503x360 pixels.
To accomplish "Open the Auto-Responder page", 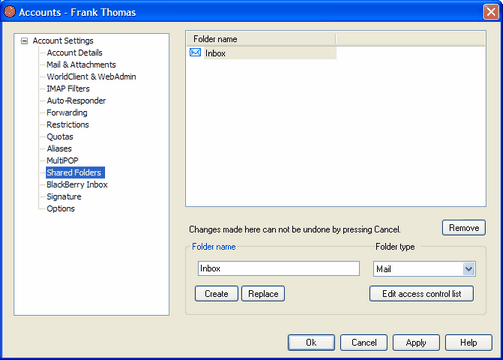I will click(x=76, y=101).
